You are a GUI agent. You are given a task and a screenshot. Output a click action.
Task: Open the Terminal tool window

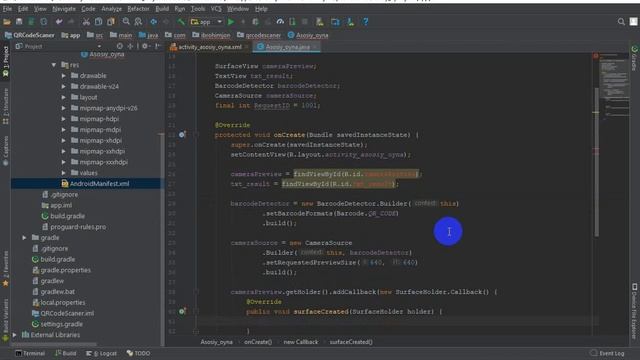[x=30, y=353]
